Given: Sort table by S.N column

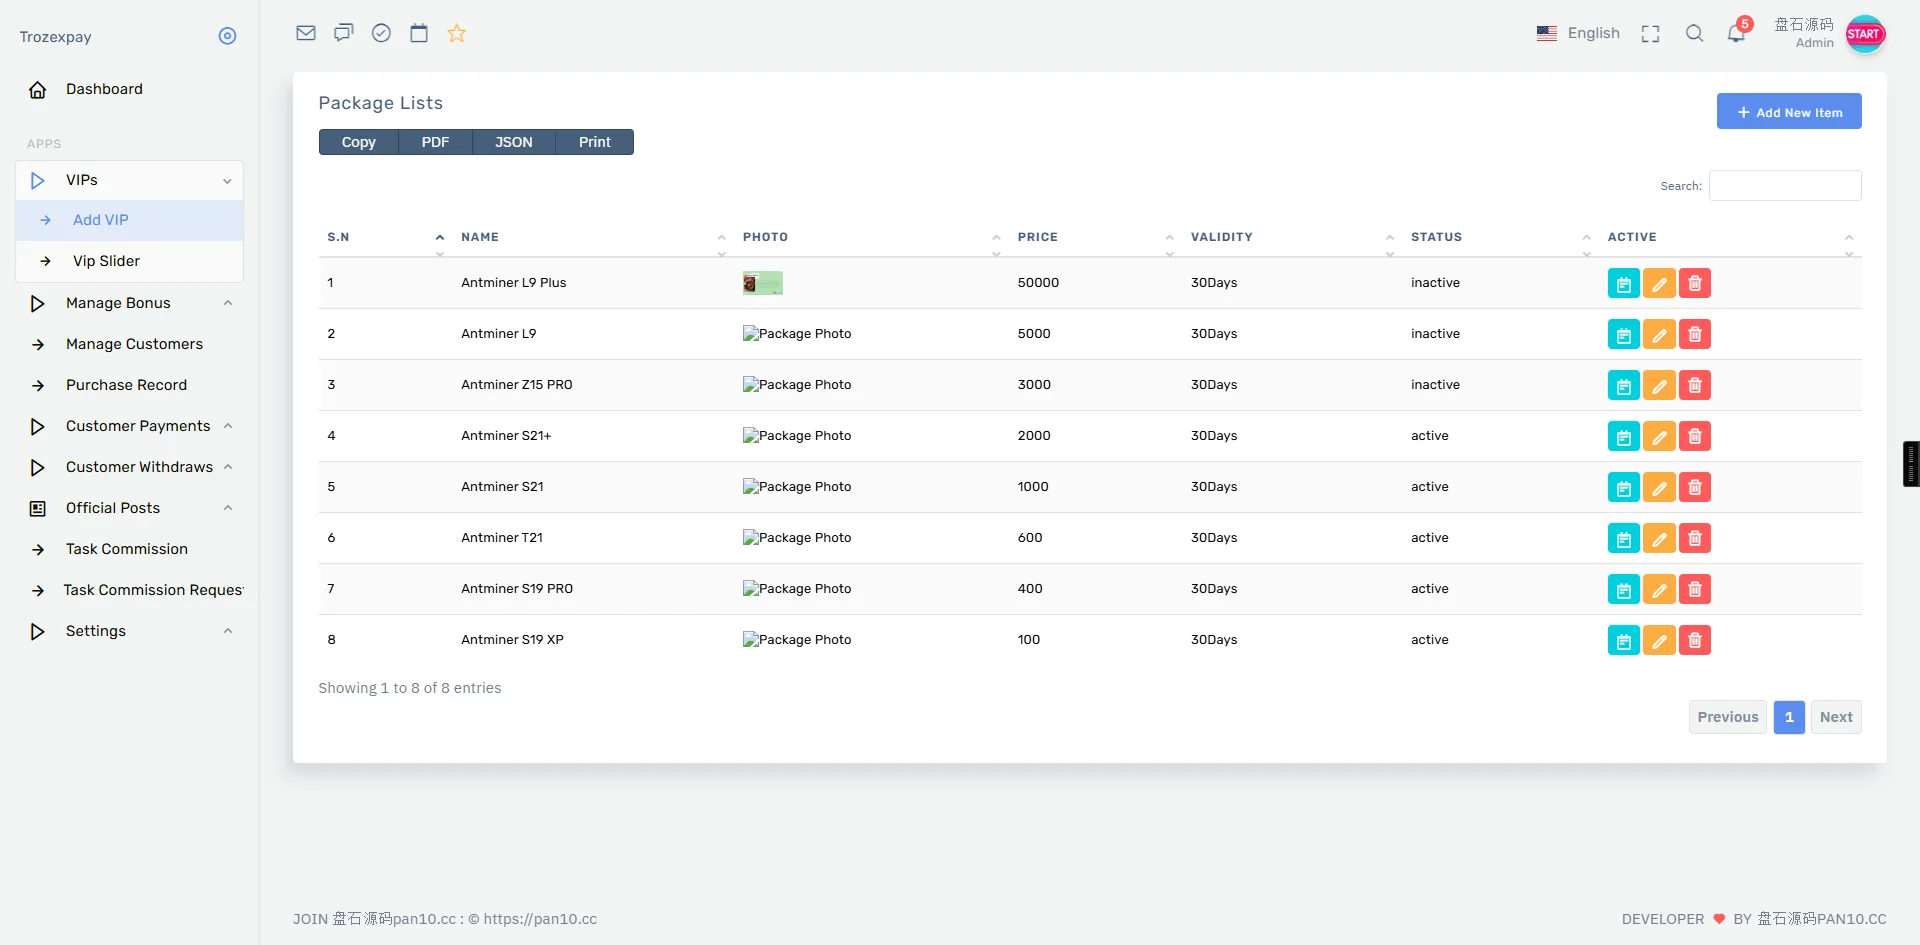Looking at the screenshot, I should pos(385,237).
